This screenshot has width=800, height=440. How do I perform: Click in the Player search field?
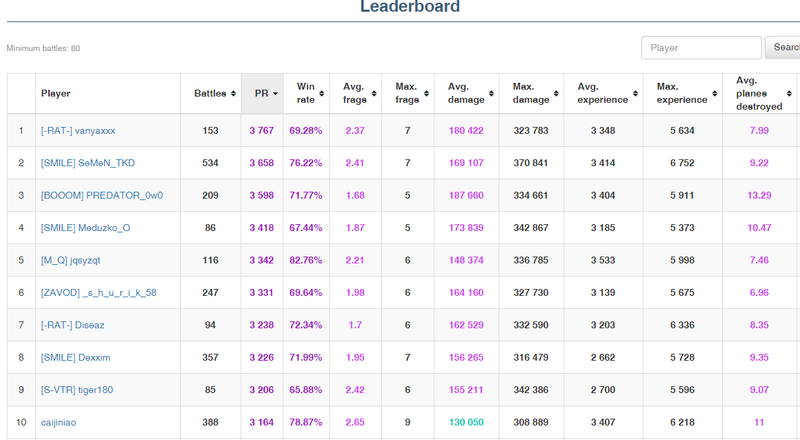(701, 47)
